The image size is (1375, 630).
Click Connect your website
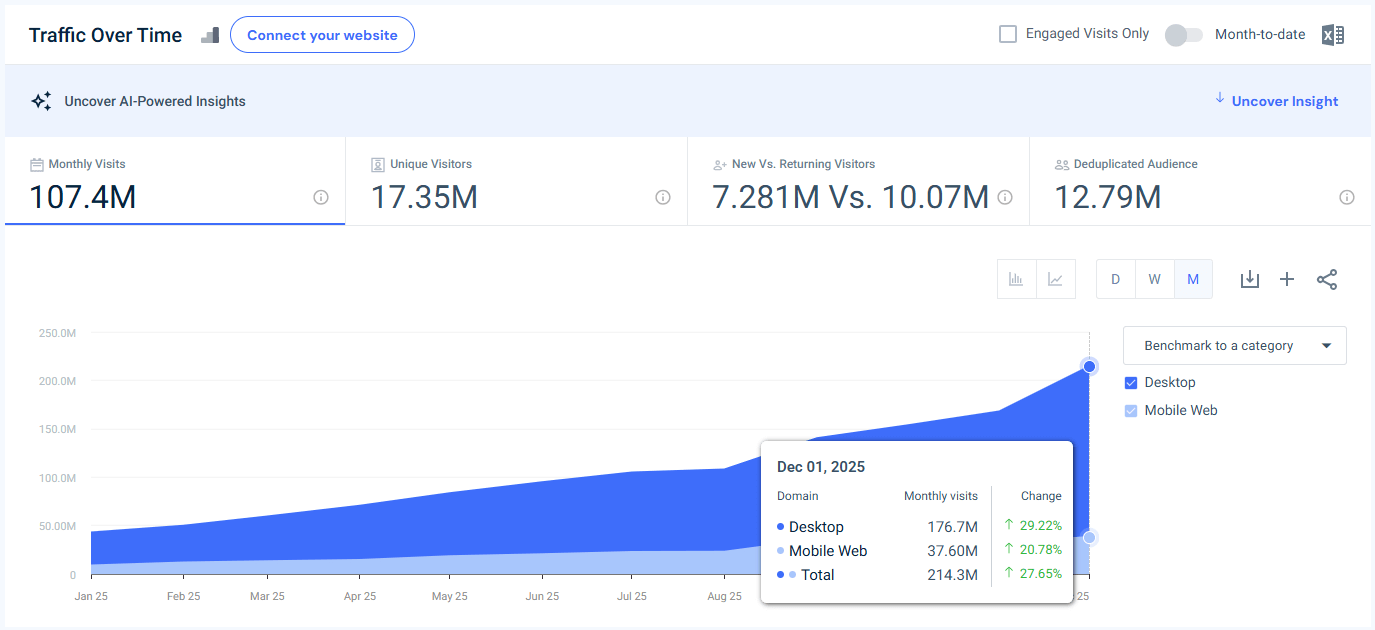point(322,34)
